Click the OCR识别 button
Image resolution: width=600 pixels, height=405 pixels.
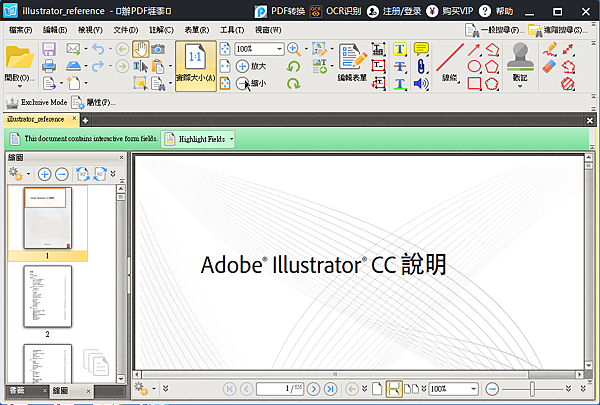click(x=335, y=11)
